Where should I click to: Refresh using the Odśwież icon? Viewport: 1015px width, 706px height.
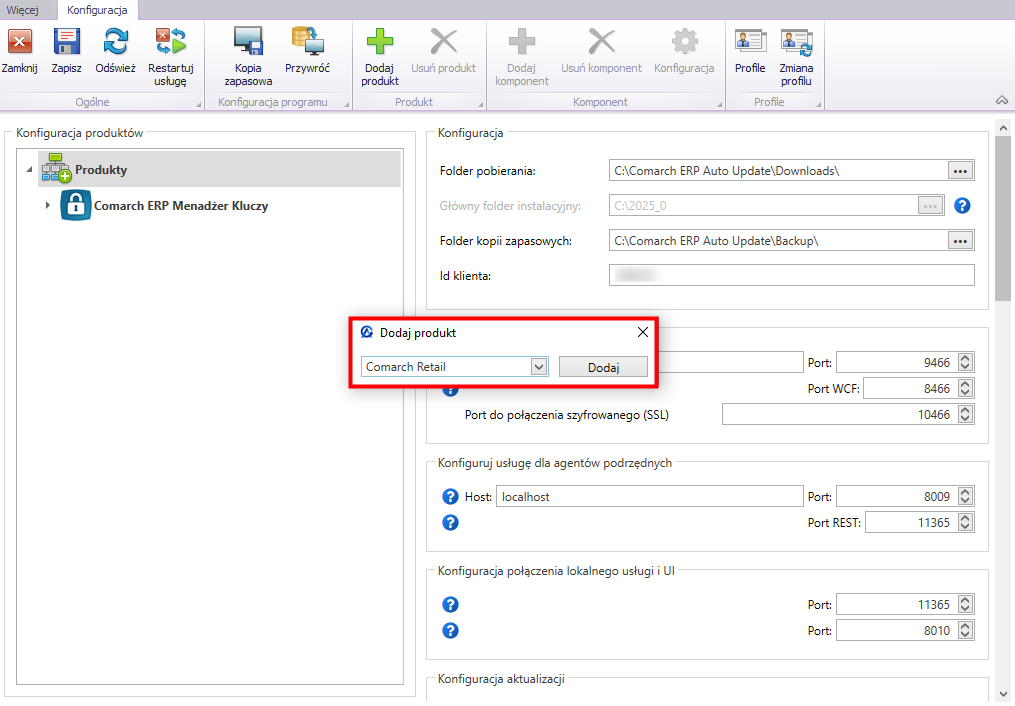coord(115,42)
